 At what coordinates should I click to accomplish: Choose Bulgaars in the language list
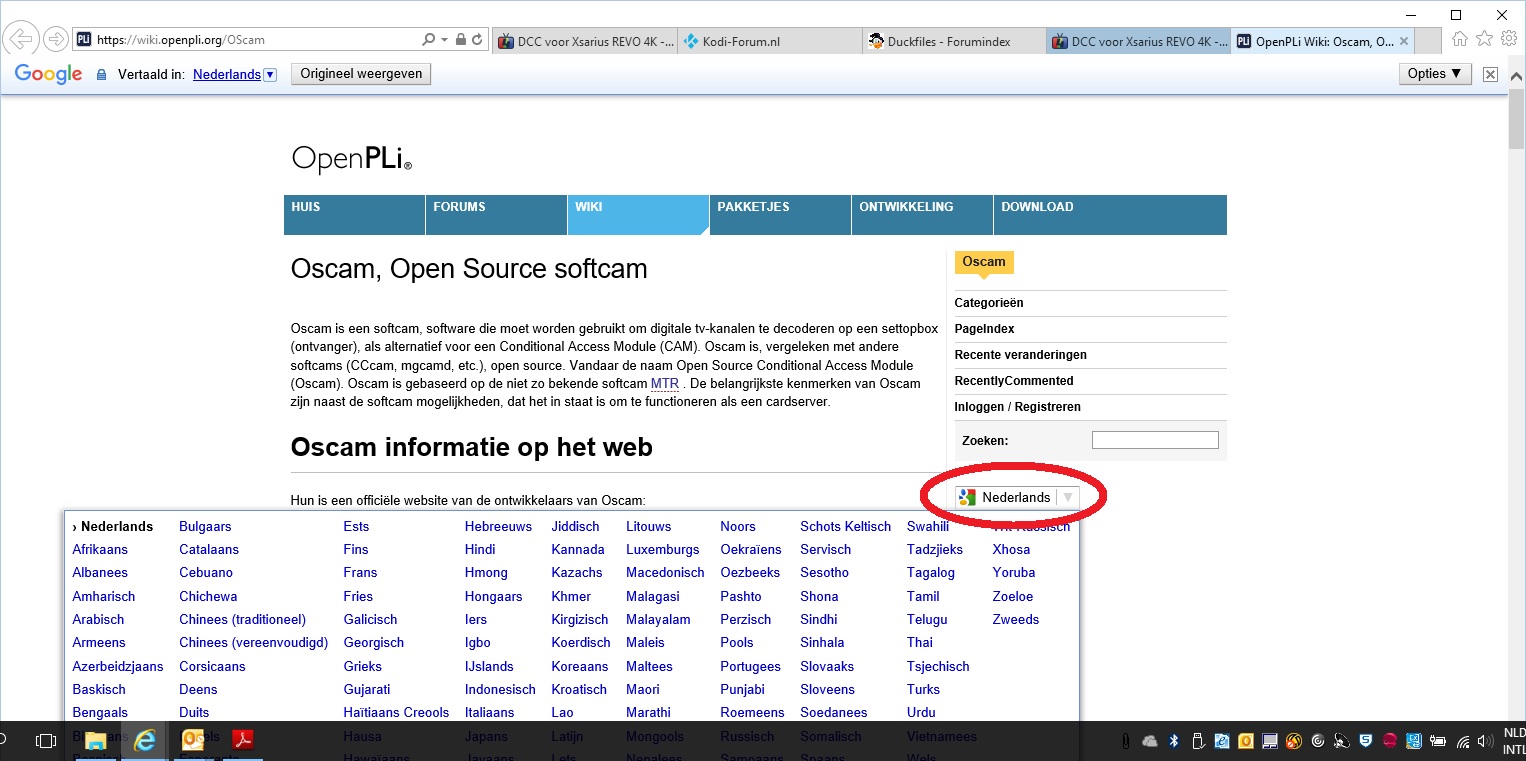[x=205, y=526]
